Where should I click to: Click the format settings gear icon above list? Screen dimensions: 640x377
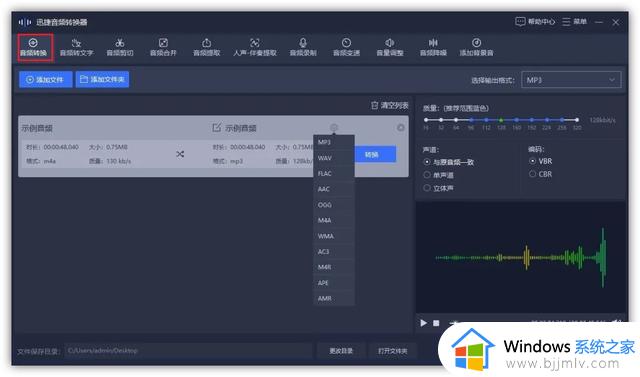coord(334,127)
